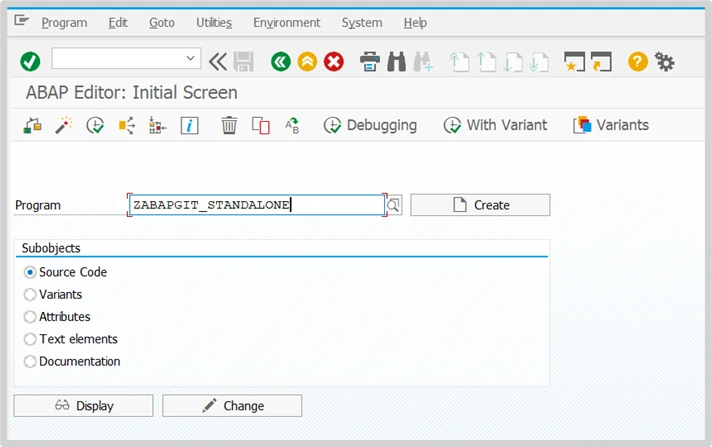Viewport: 712px width, 447px height.
Task: Open the Edit menu
Action: (118, 23)
